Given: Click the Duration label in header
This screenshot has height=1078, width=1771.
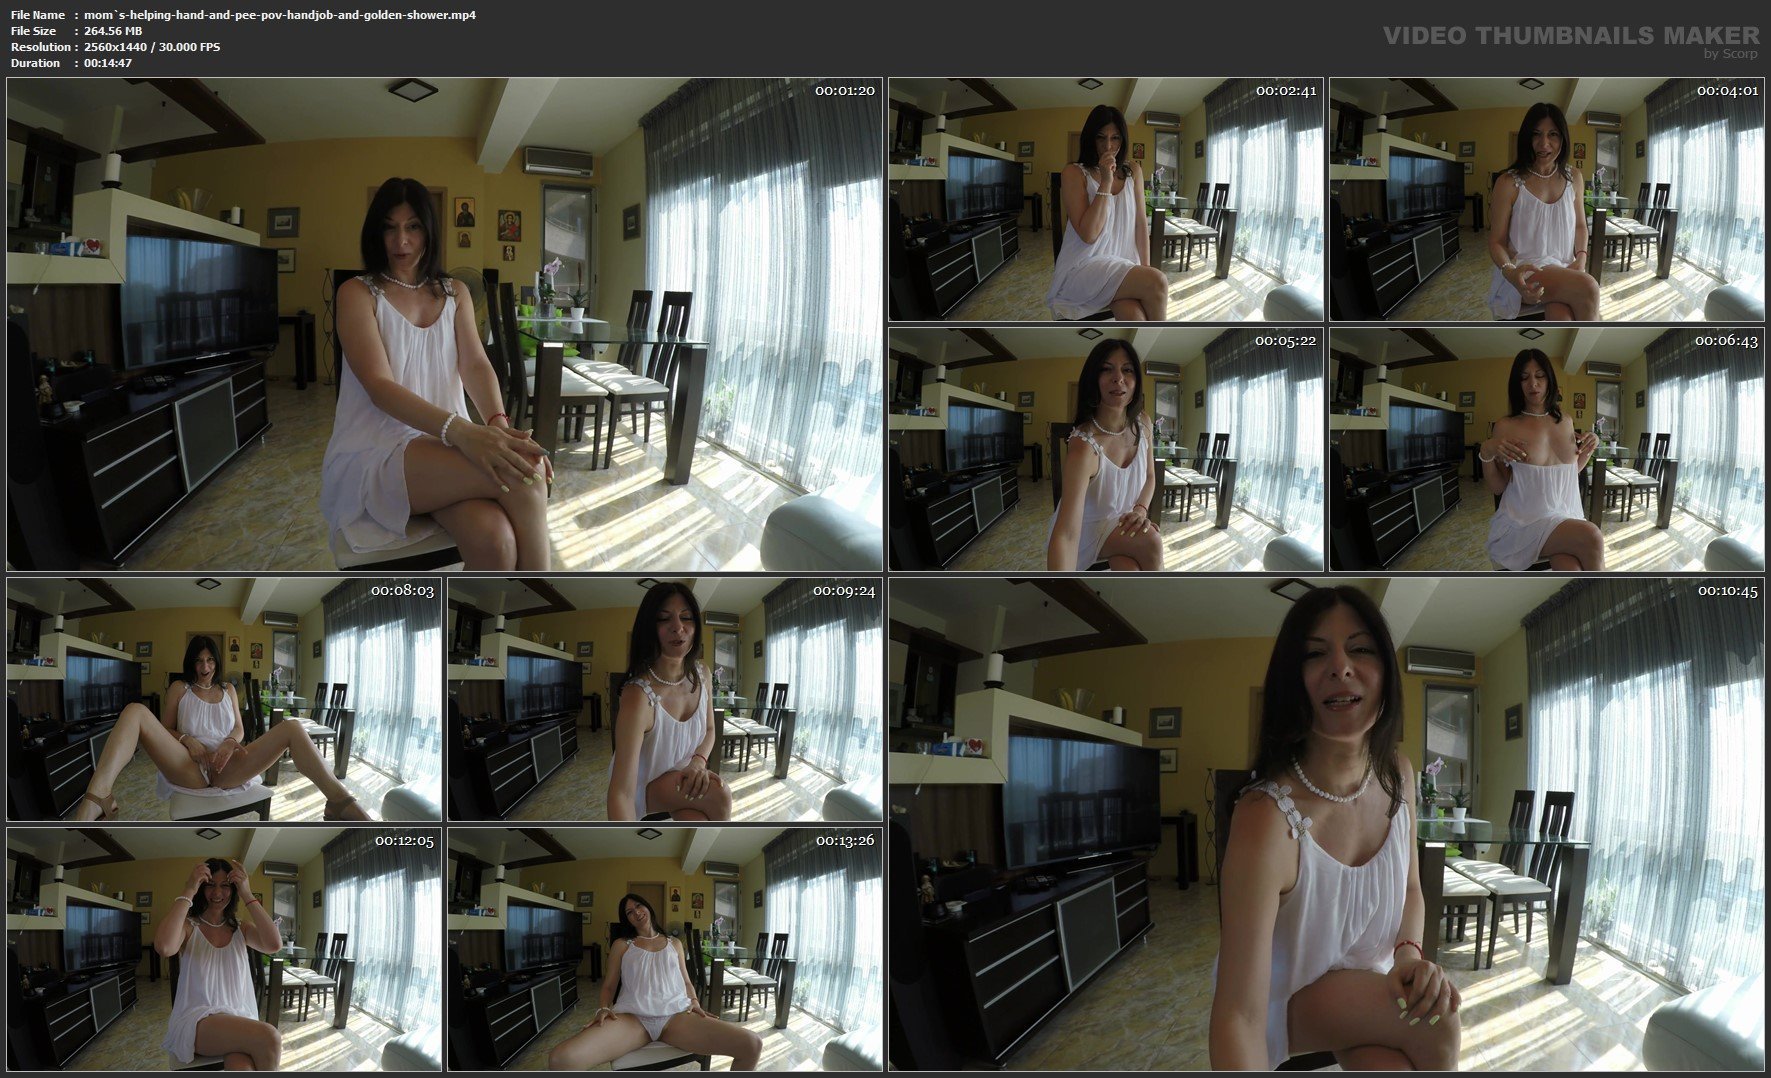Looking at the screenshot, I should coord(36,63).
